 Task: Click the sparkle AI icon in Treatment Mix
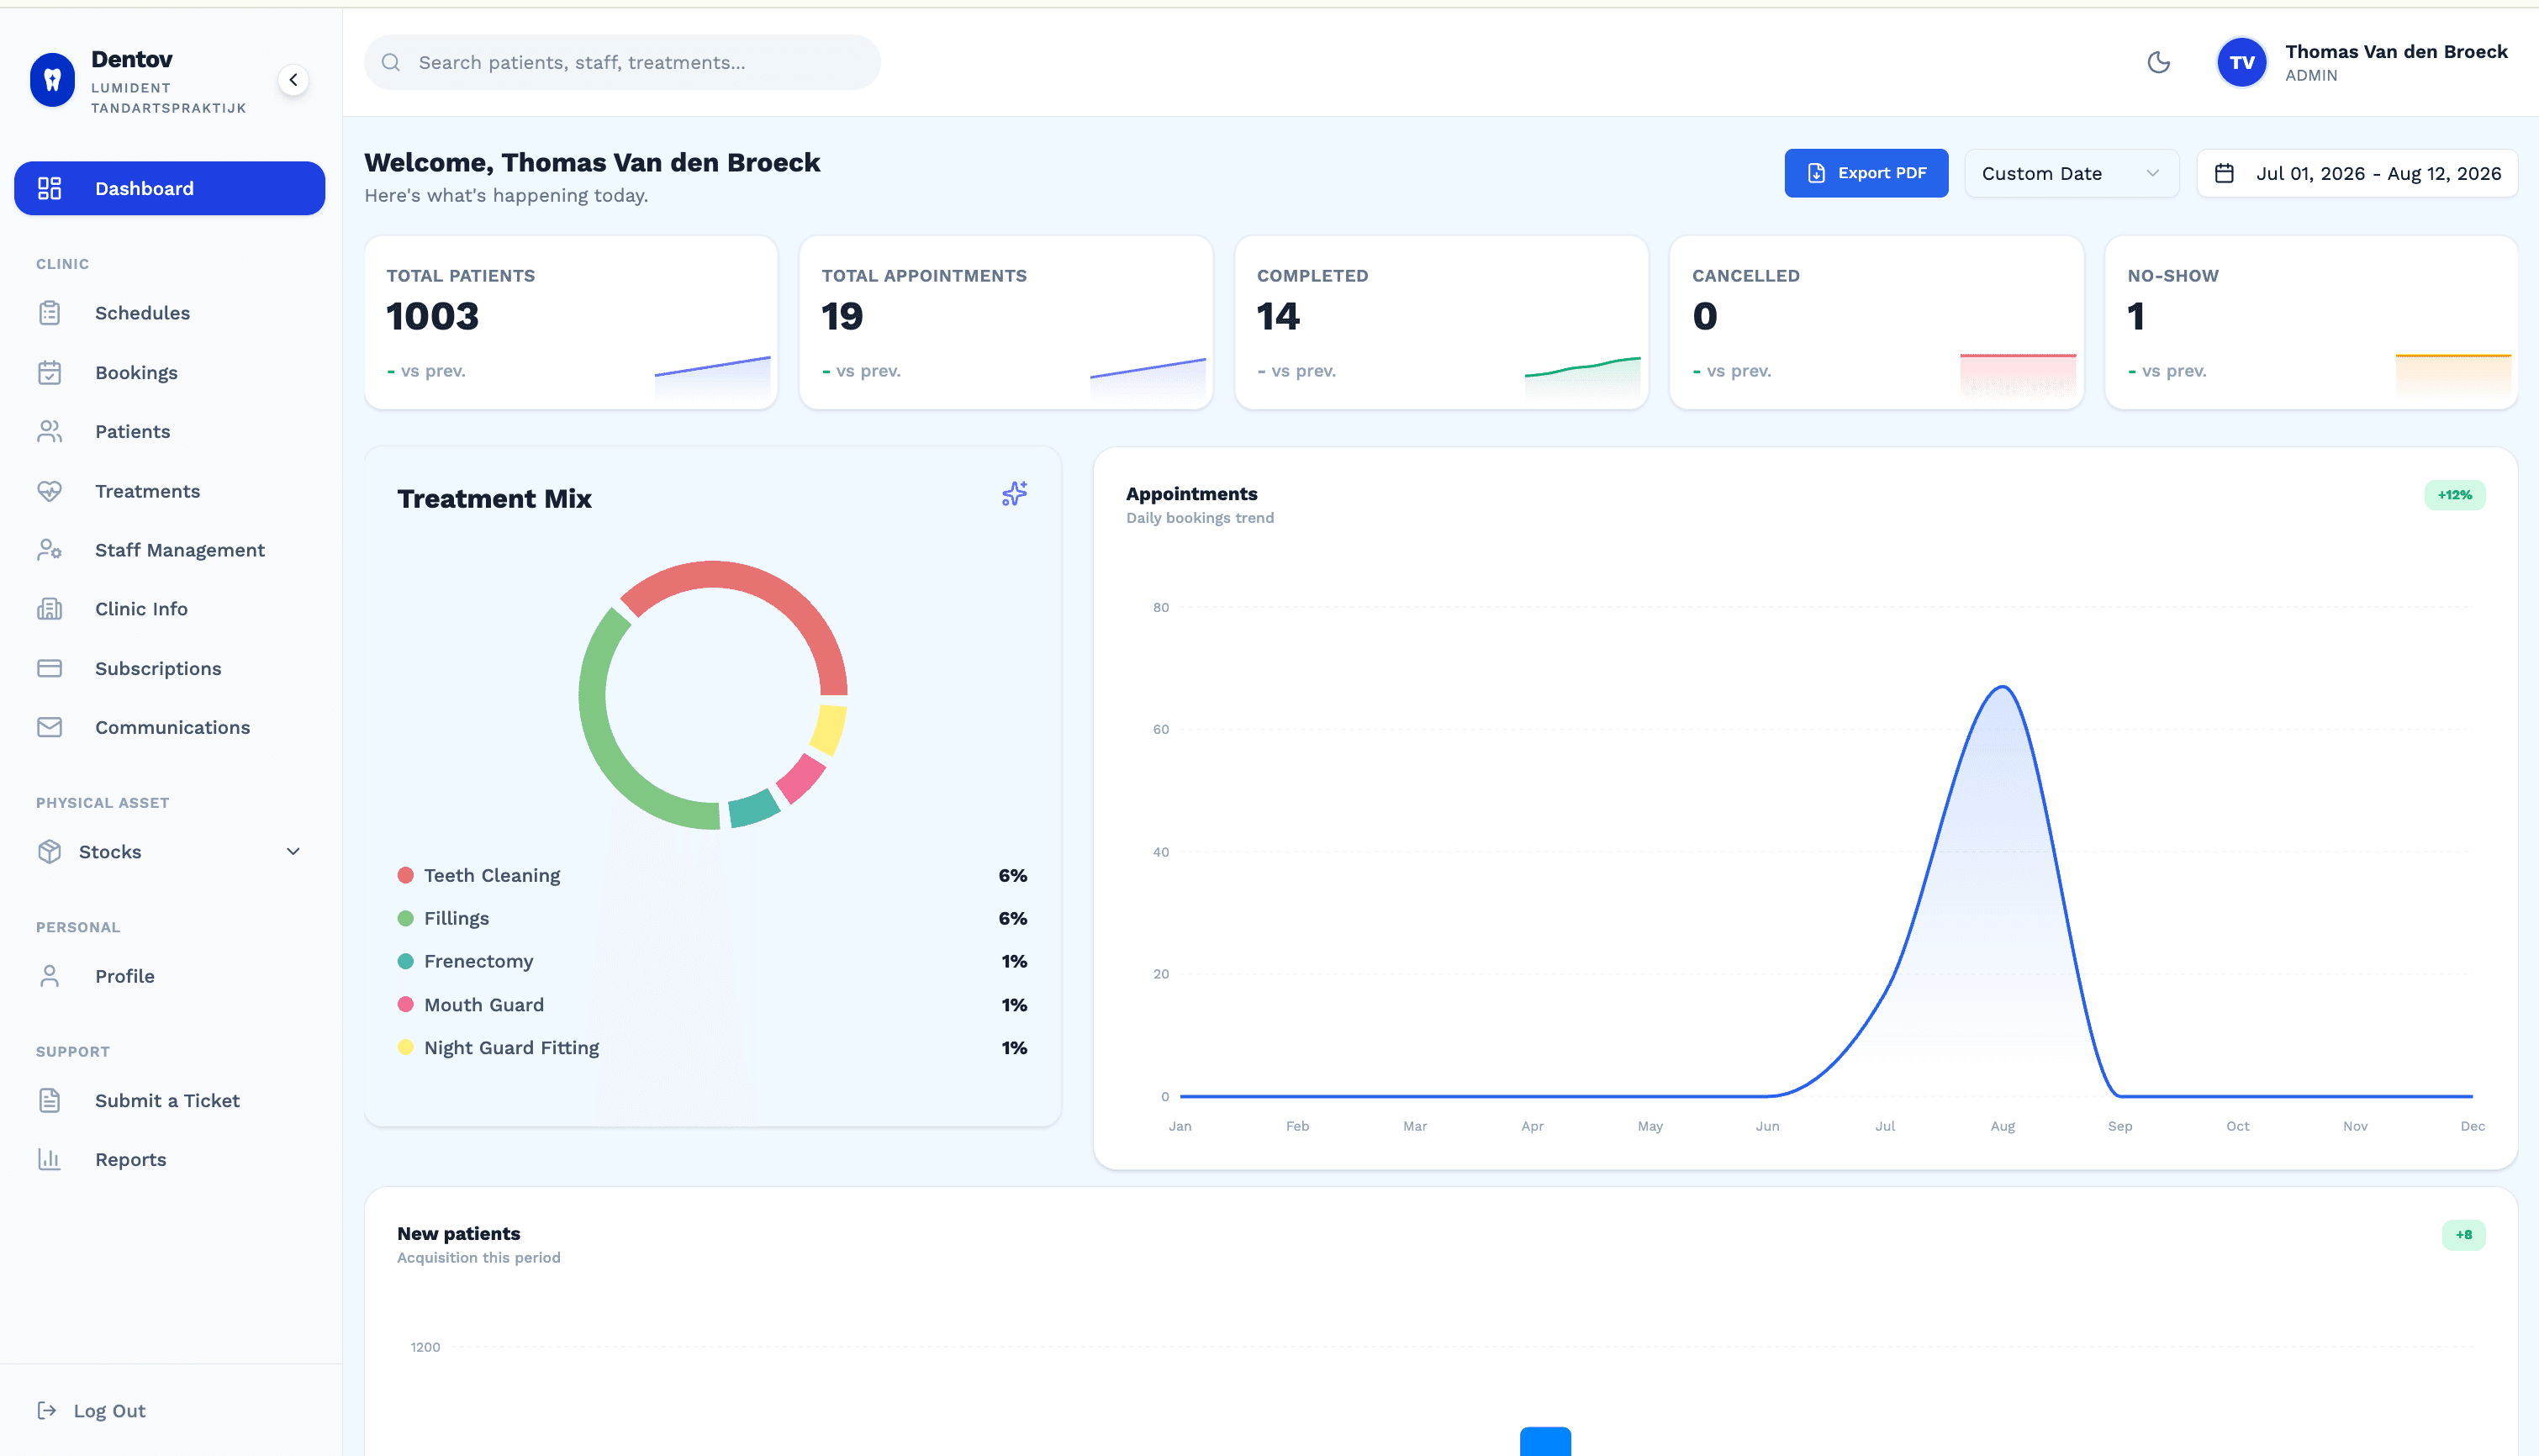1014,493
